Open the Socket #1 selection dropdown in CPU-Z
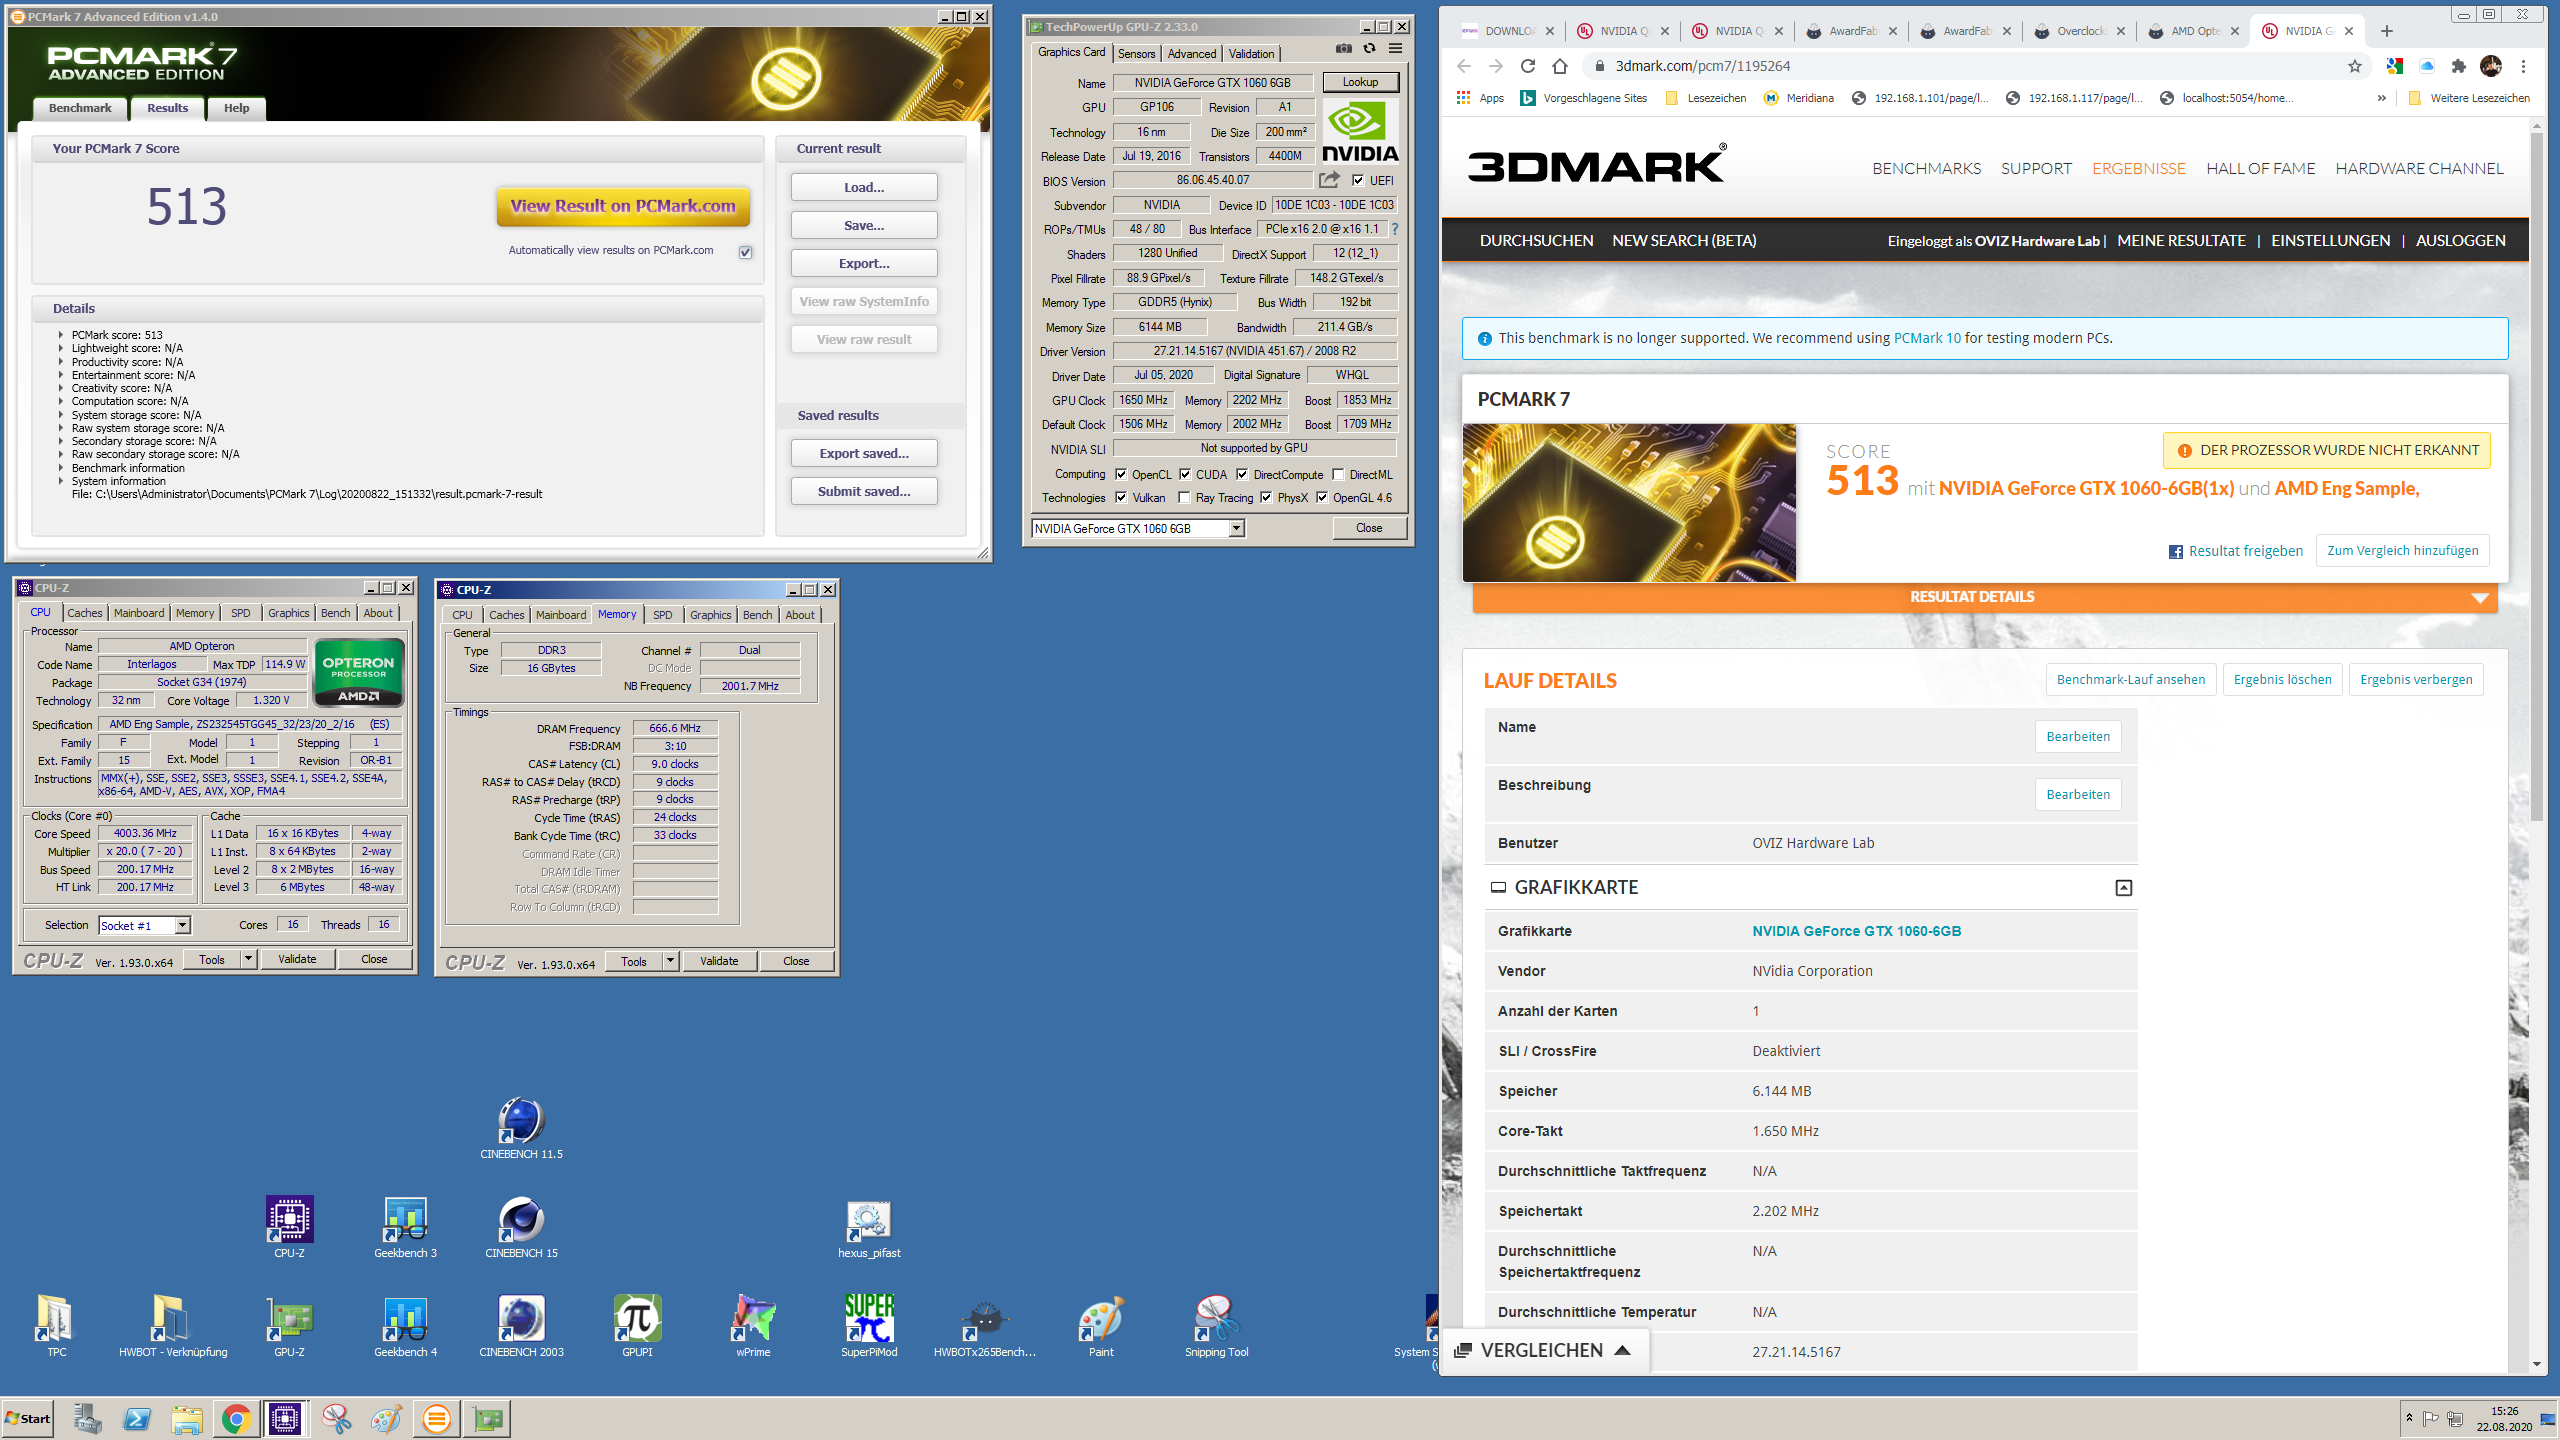Screen dimensions: 2560x1440 tap(182, 925)
